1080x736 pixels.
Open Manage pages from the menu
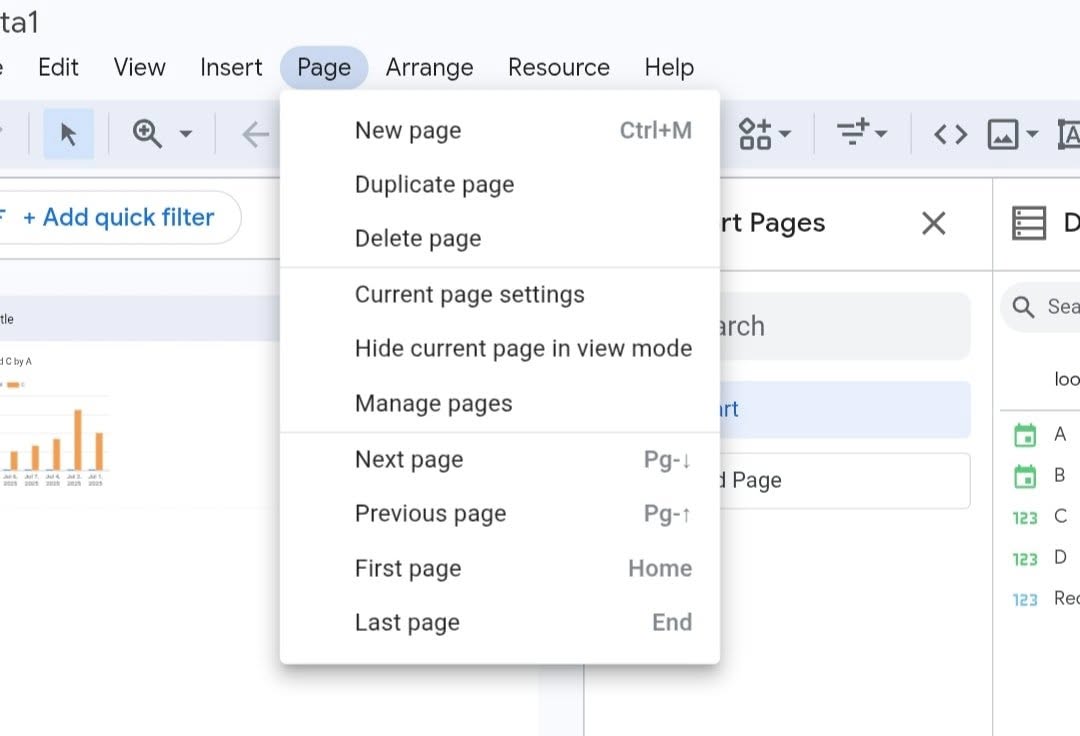433,404
